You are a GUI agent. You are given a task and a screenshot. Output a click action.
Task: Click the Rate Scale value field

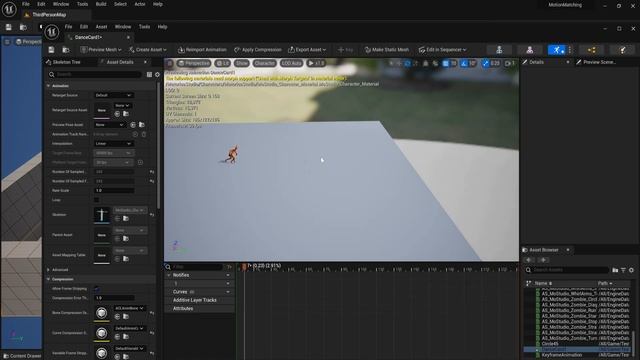coord(114,191)
